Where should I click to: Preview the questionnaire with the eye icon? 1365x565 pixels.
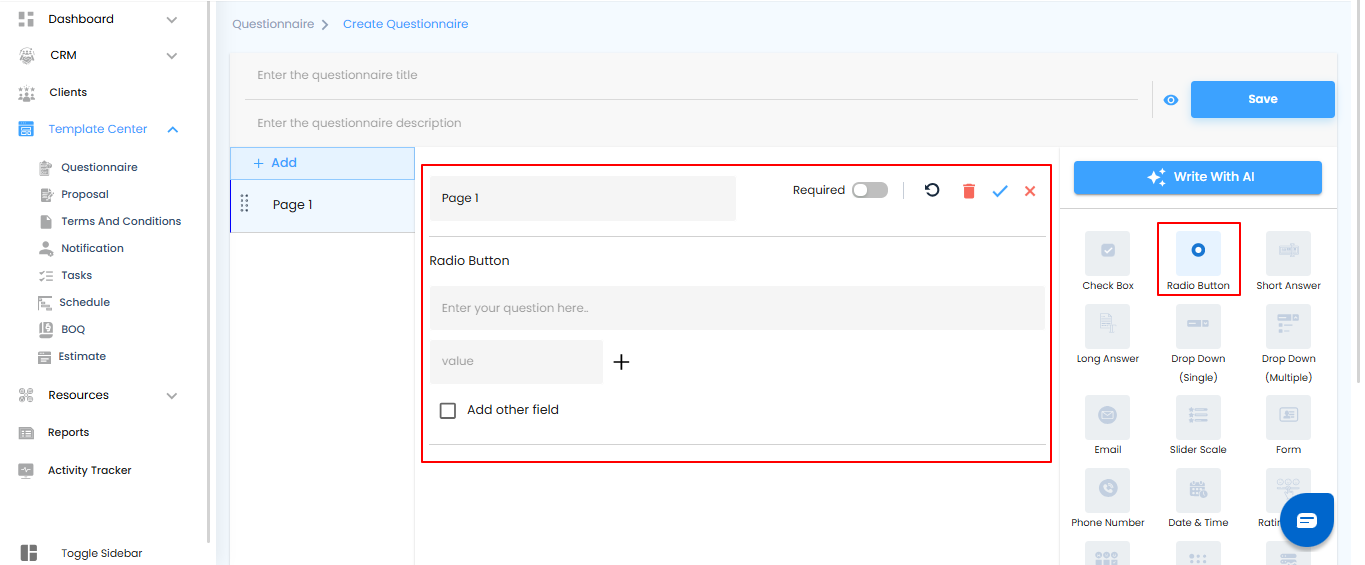pos(1171,100)
